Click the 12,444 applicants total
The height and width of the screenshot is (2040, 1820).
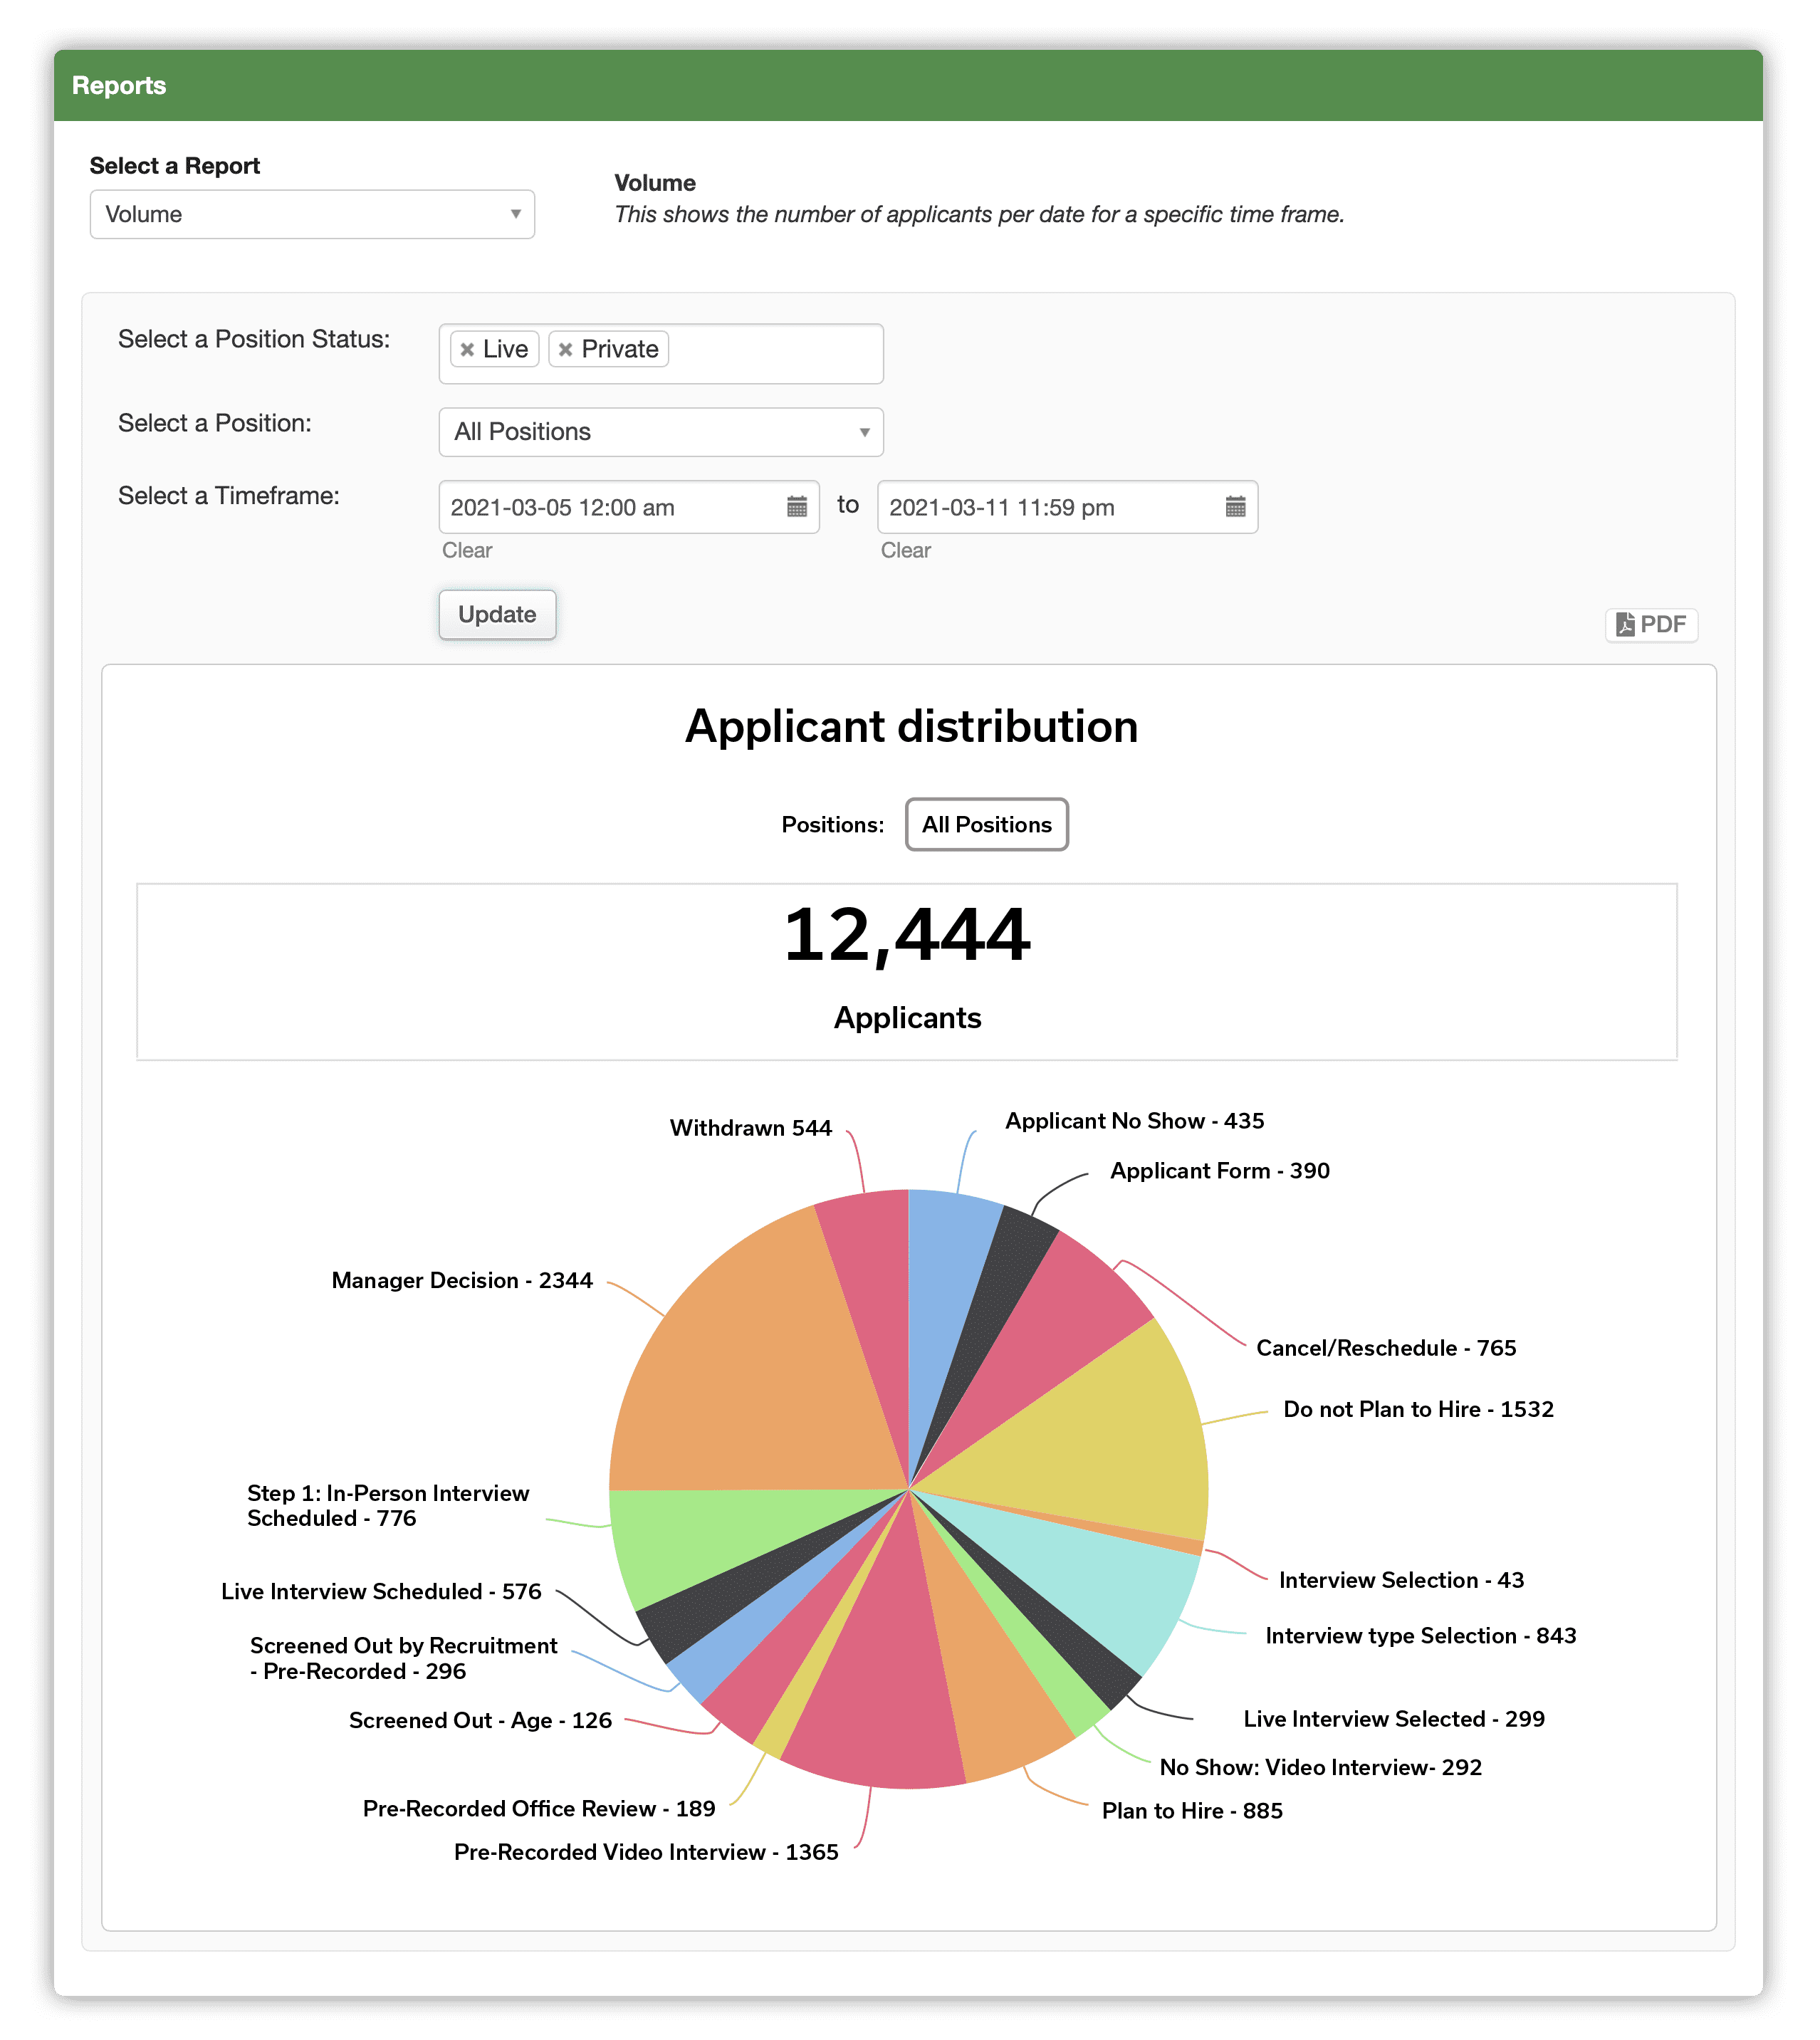[x=907, y=935]
